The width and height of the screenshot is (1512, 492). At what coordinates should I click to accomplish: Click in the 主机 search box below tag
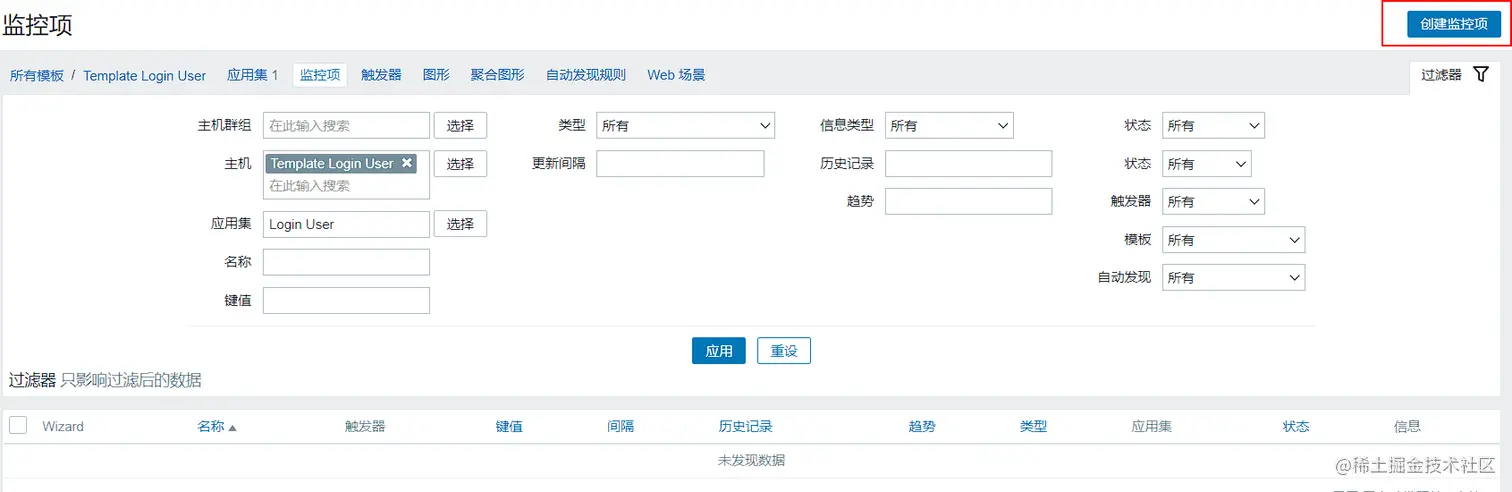click(x=346, y=186)
